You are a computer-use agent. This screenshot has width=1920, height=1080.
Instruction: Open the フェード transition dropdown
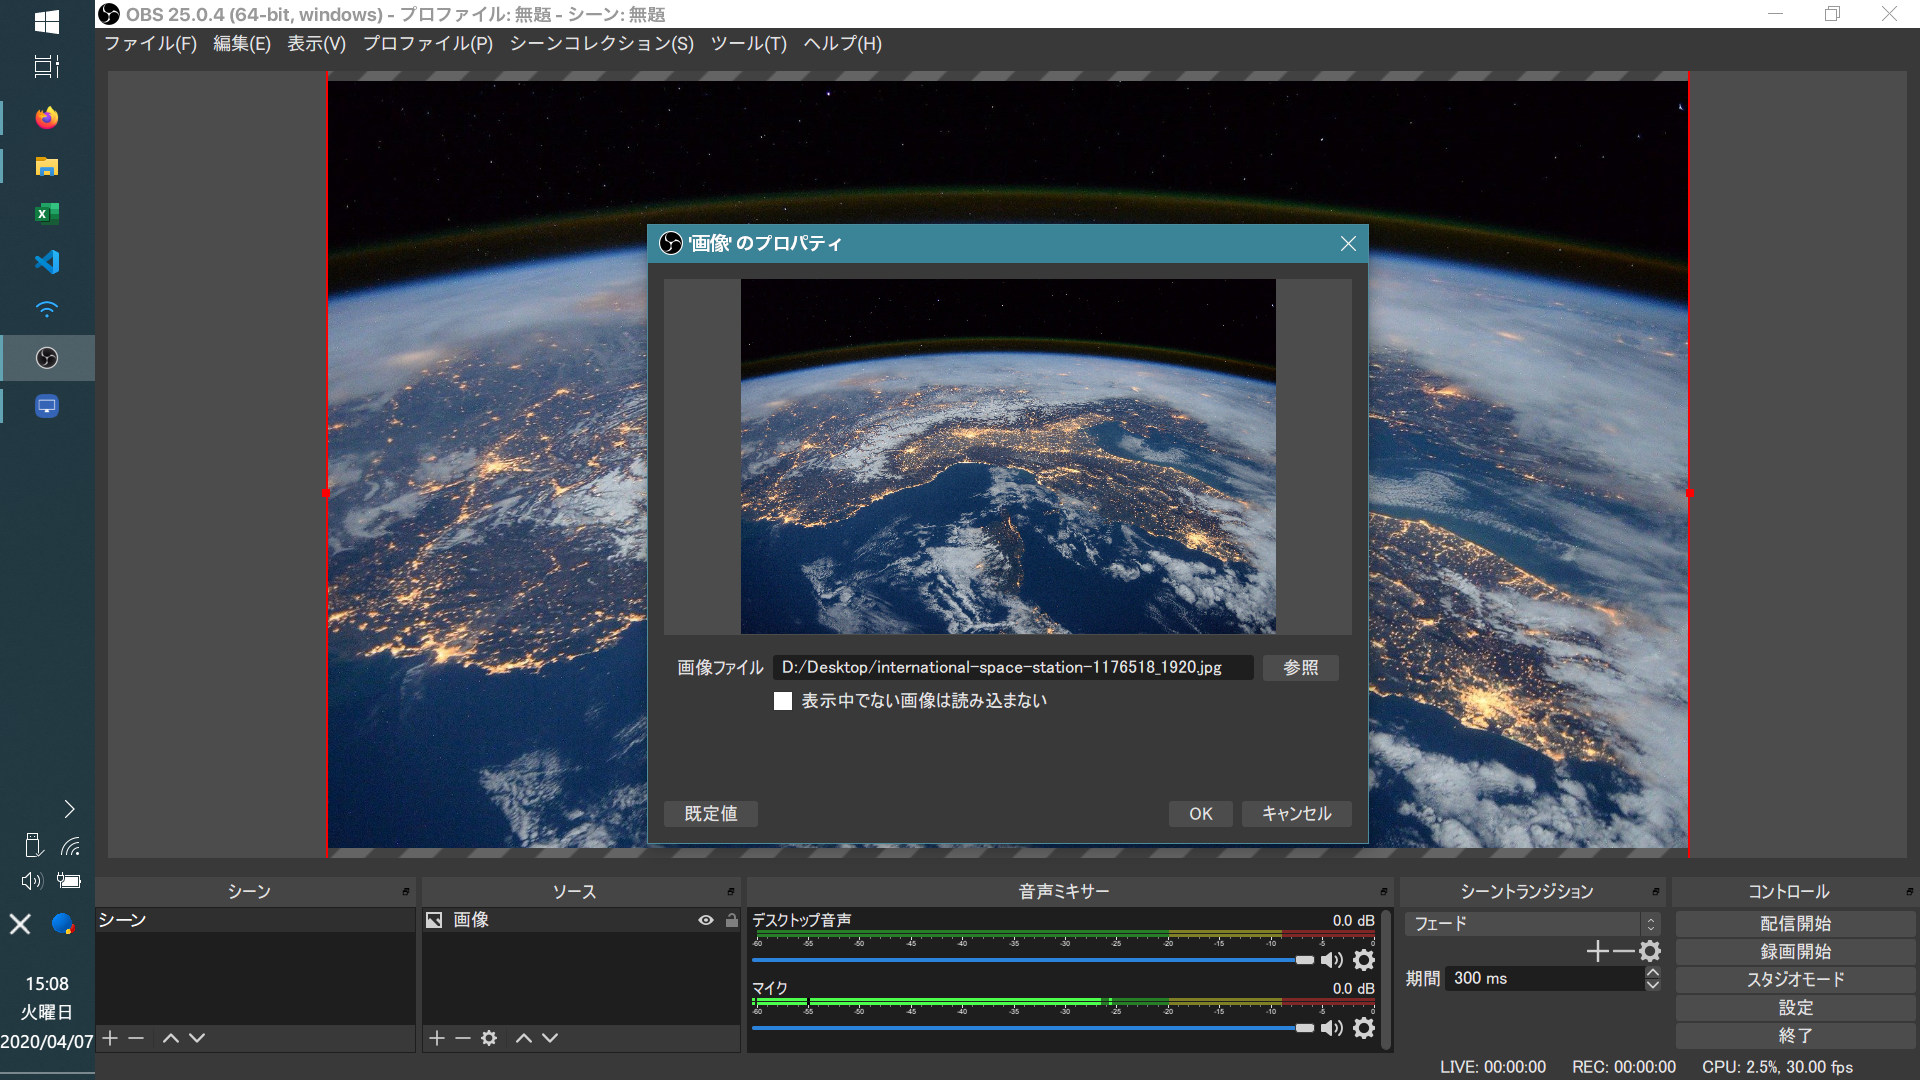click(1532, 924)
